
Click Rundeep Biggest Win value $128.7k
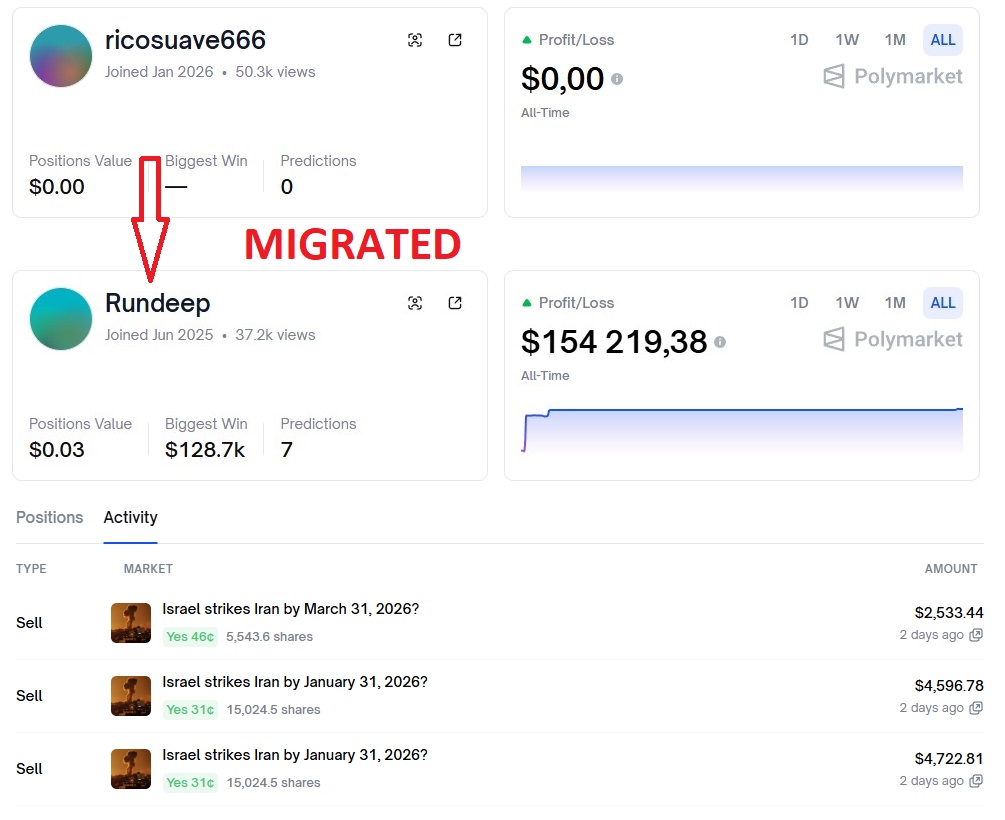tap(204, 450)
